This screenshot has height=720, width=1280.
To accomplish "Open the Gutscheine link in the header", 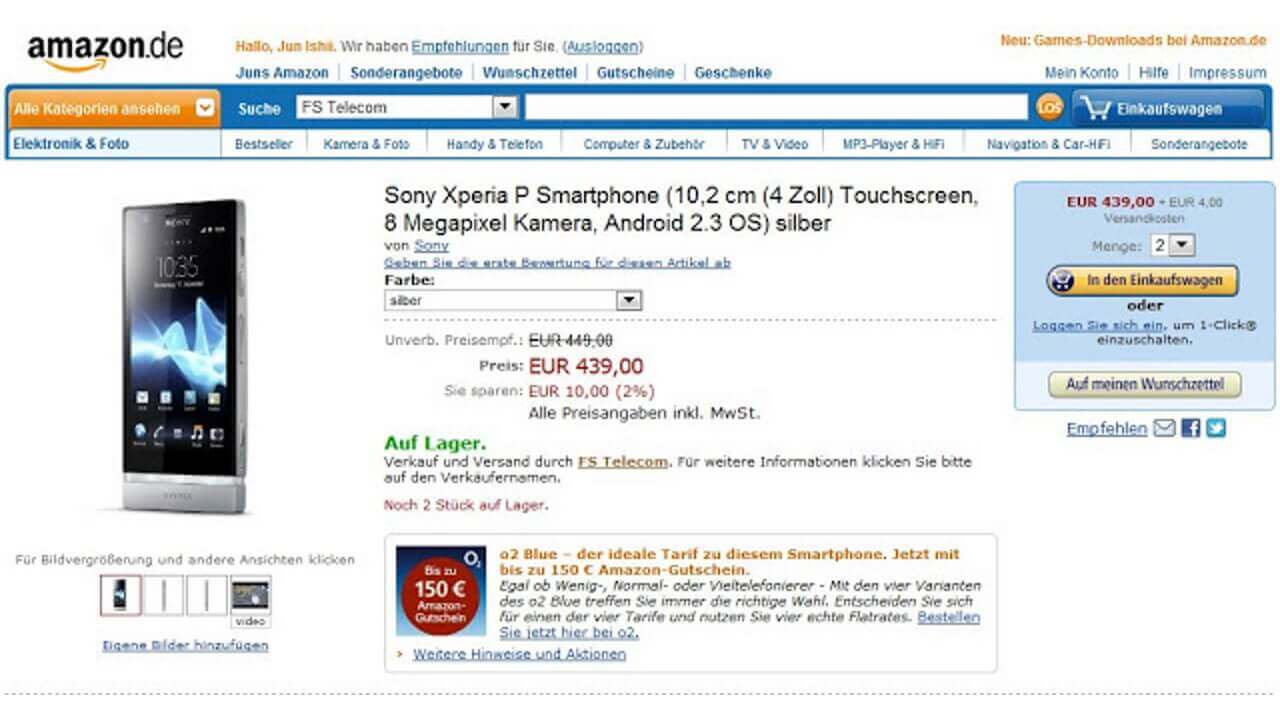I will pyautogui.click(x=635, y=73).
